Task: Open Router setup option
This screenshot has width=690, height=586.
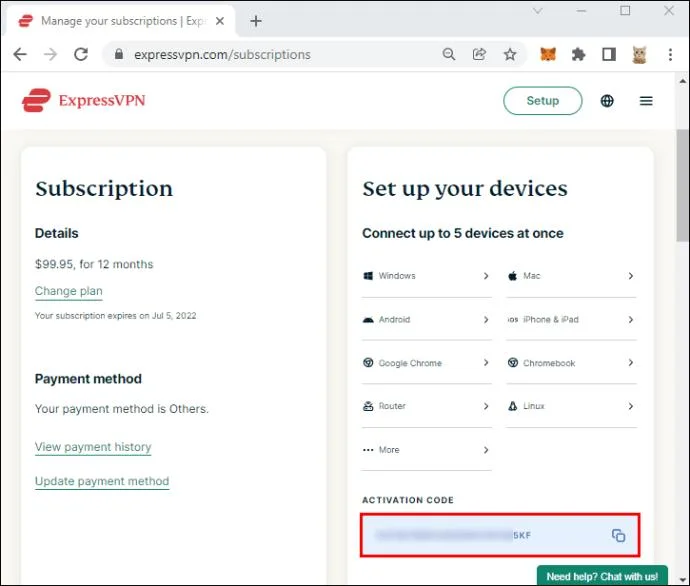Action: click(x=426, y=406)
